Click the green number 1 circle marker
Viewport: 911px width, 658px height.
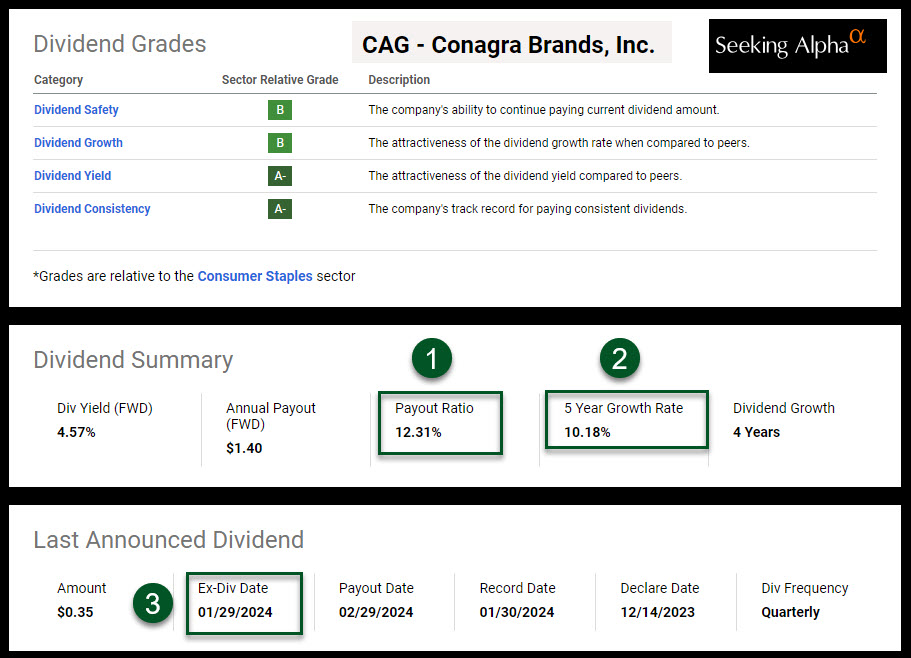tap(432, 359)
